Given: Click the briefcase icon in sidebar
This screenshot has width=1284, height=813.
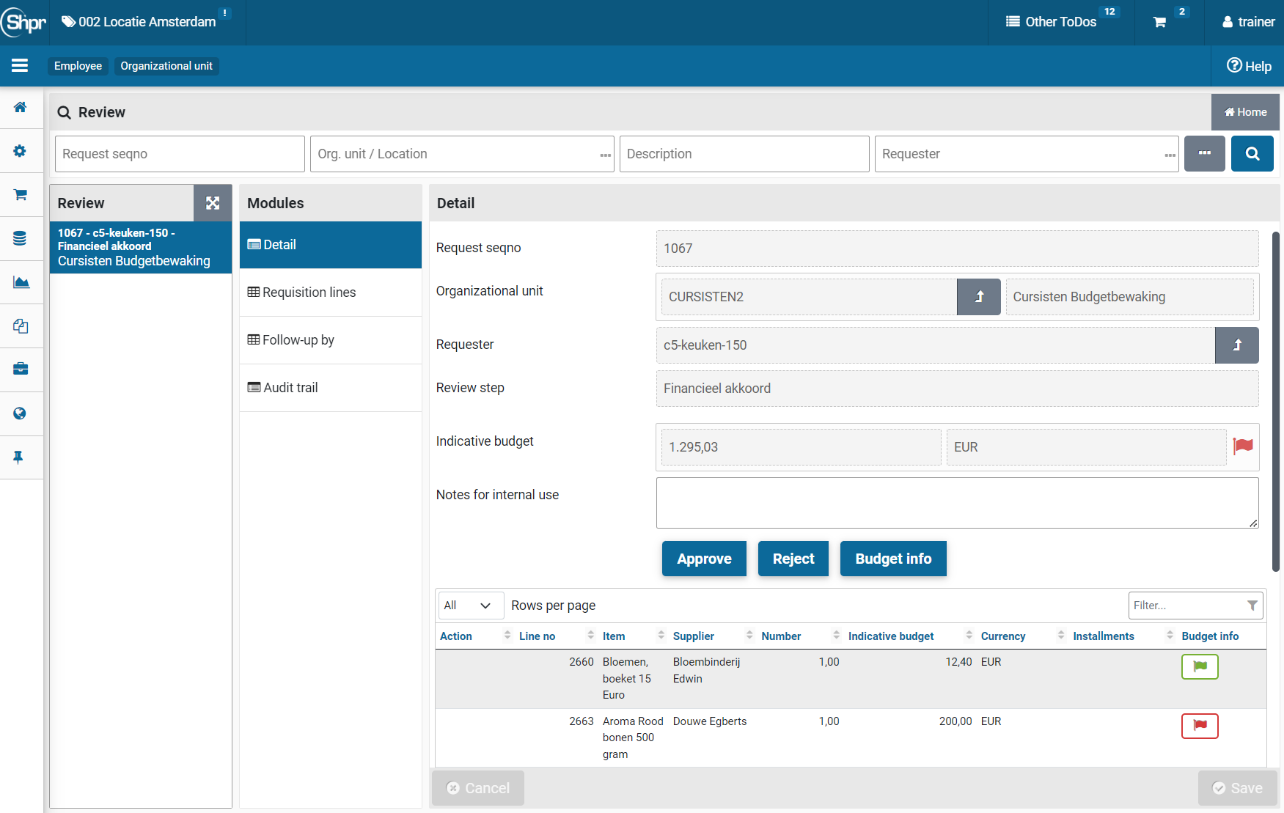Looking at the screenshot, I should point(20,369).
